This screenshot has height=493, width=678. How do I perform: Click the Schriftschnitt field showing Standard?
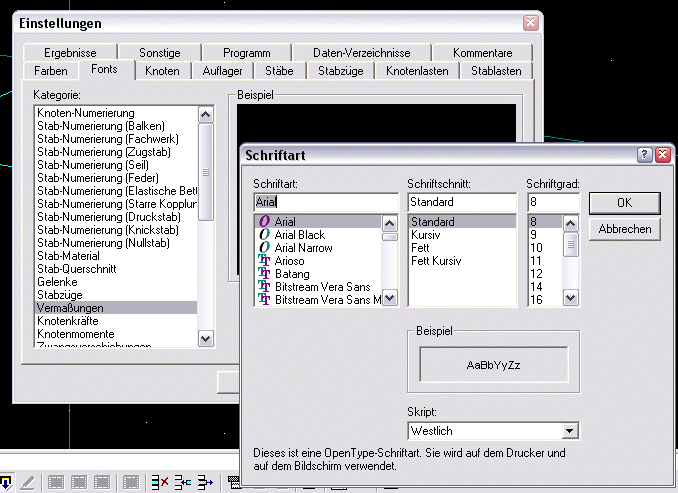point(462,202)
